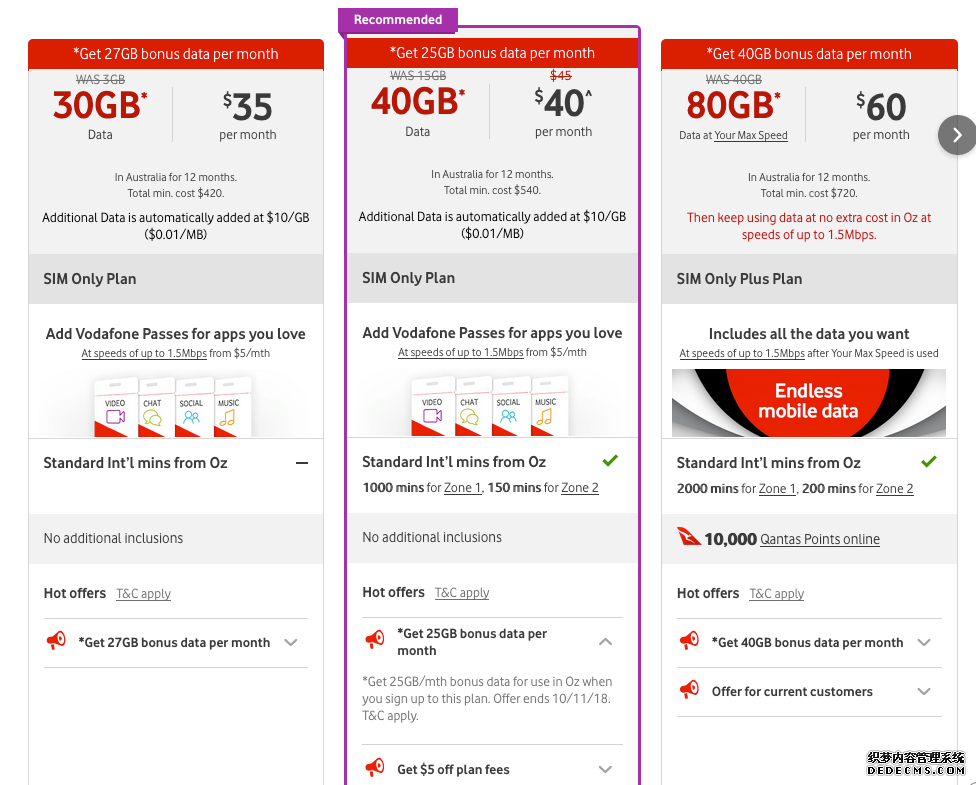Open the Your Max Speed link under 80GB
This screenshot has width=976, height=785.
click(x=751, y=135)
